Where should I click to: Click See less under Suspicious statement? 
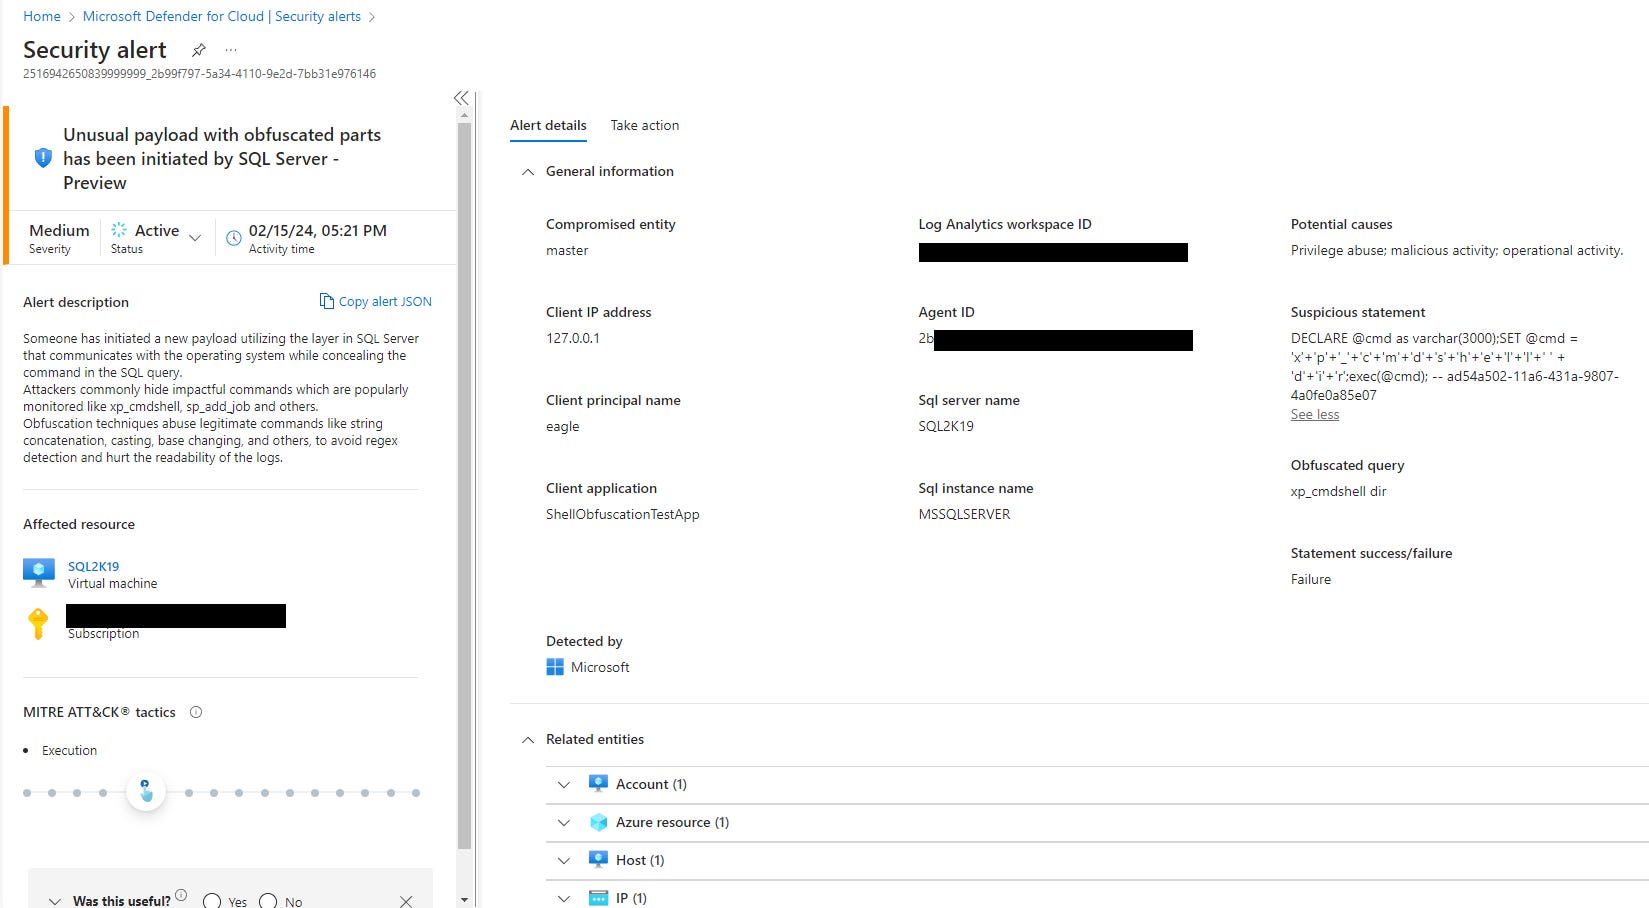(1315, 414)
